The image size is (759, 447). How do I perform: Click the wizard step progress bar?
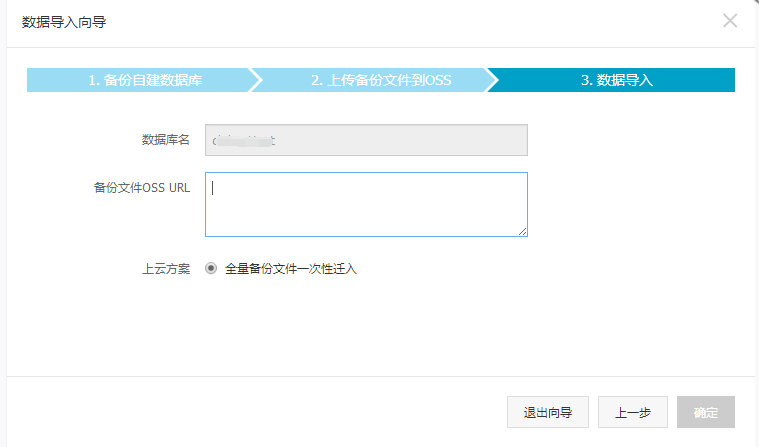380,80
